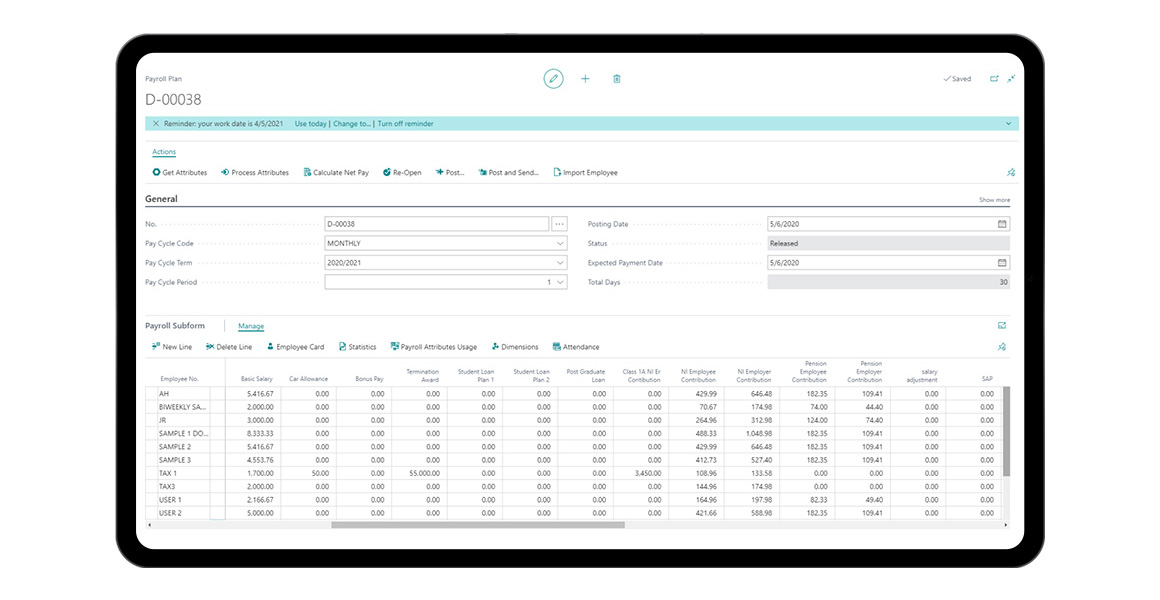This screenshot has height=600, width=1160.
Task: Expand the reminder notification chevron
Action: click(1008, 124)
